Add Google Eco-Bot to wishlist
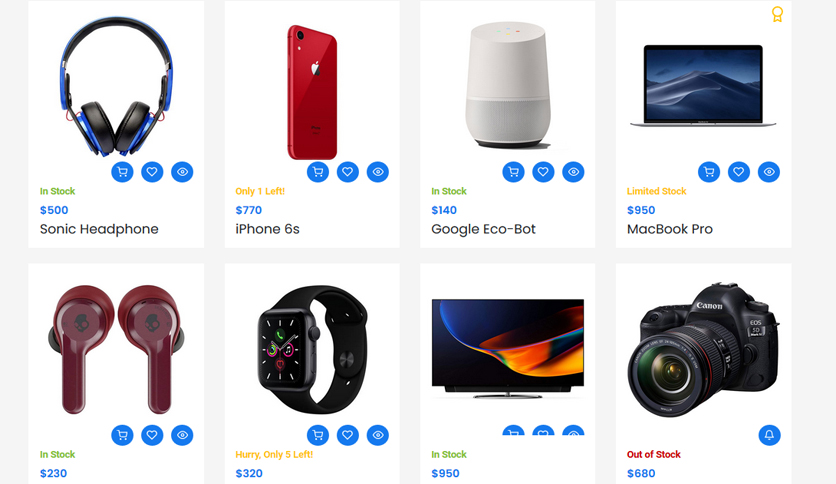 (x=543, y=172)
